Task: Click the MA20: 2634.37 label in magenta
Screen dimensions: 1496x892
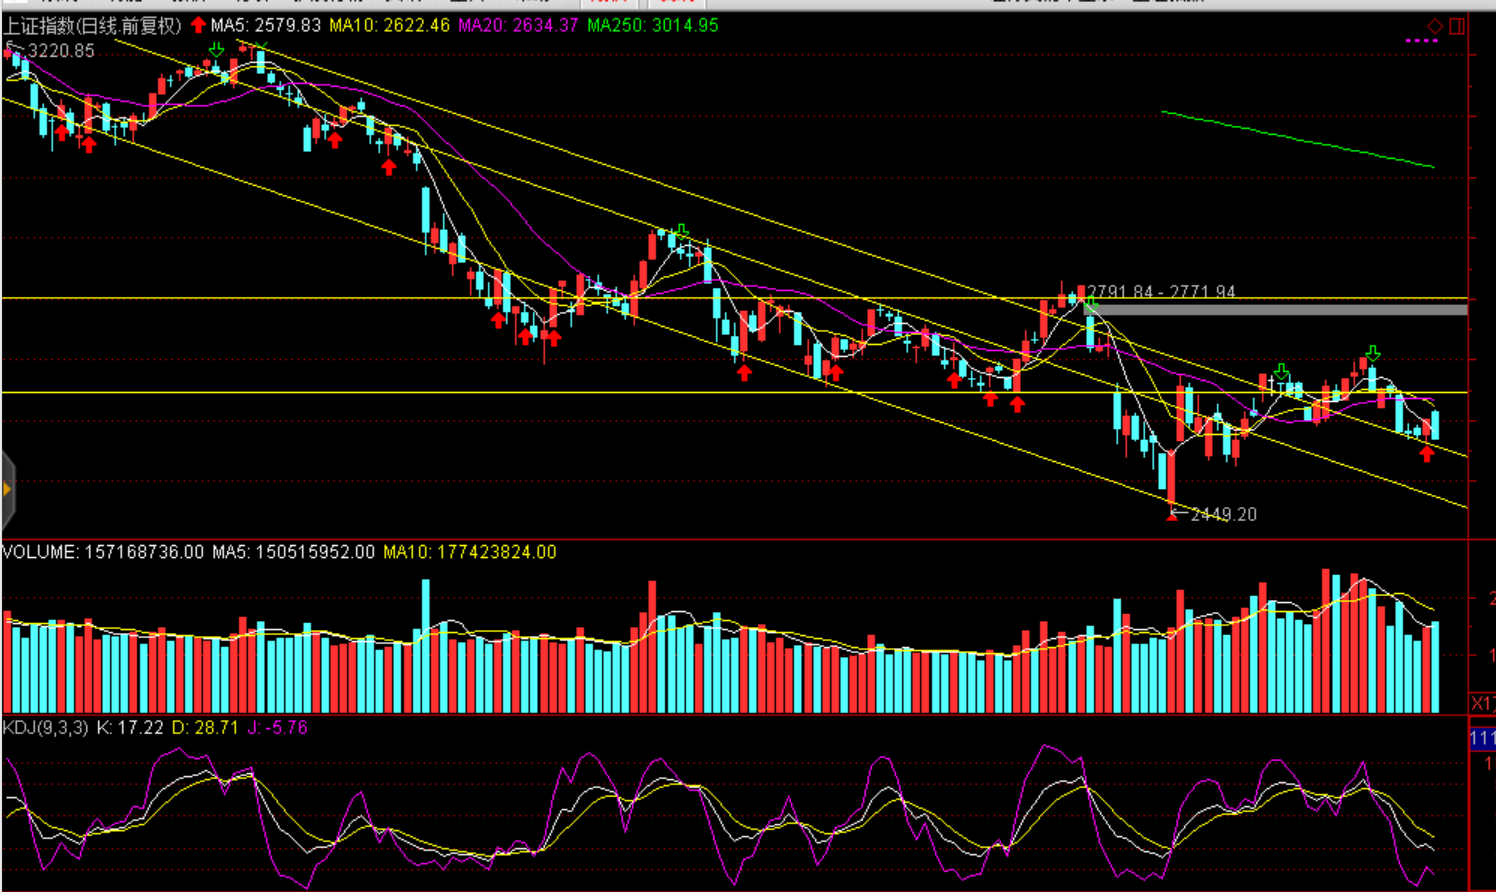Action: 518,25
